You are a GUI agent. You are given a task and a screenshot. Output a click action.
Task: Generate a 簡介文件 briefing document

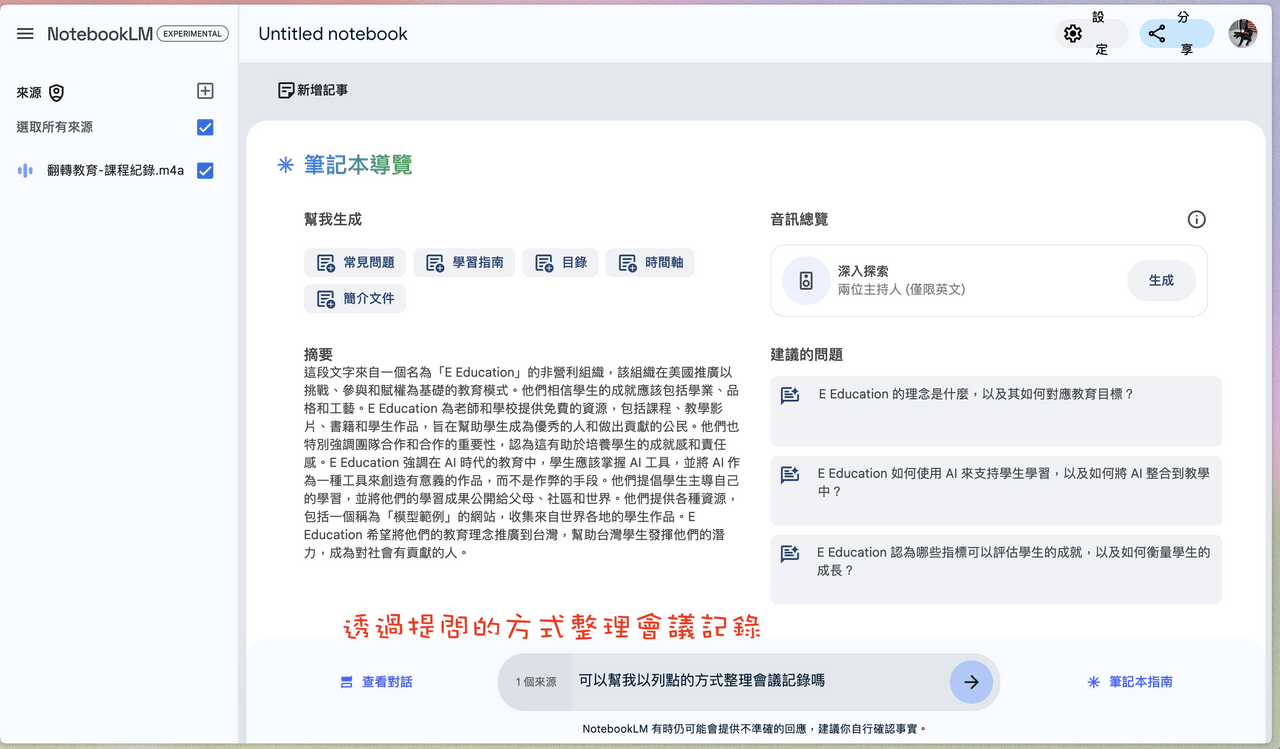click(x=355, y=299)
